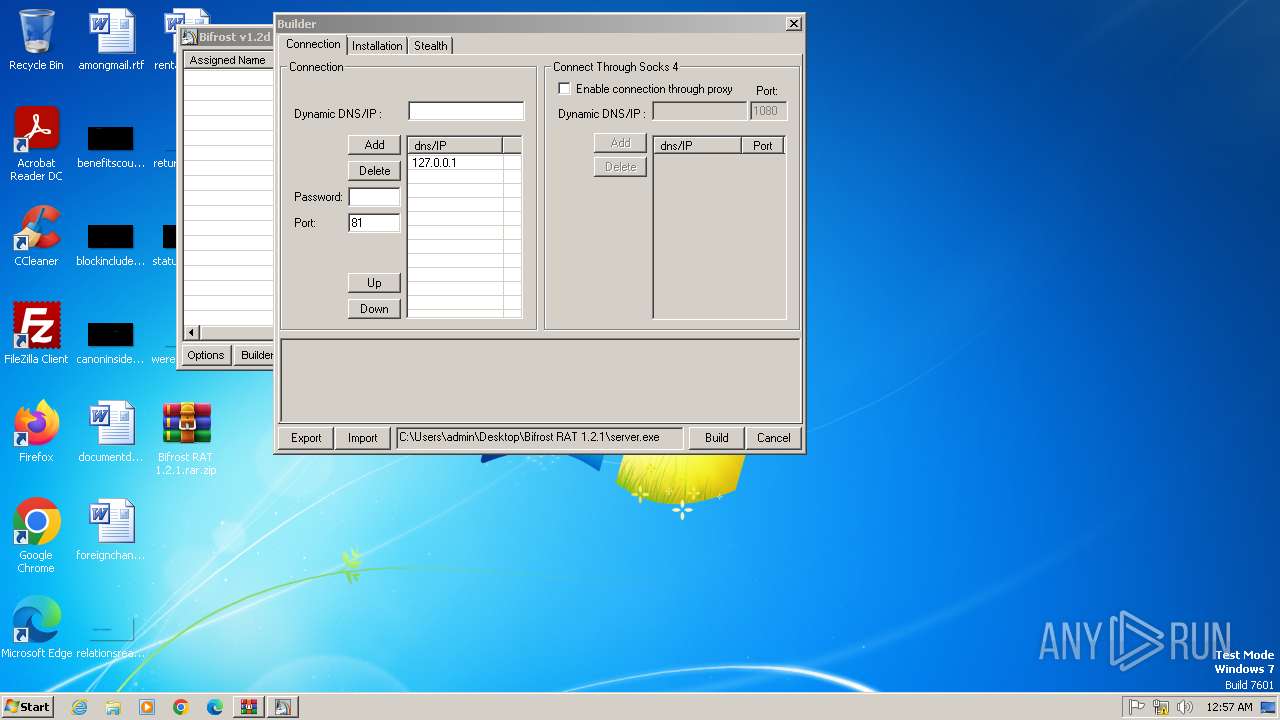Open the benefitscou... desktop file

111,144
